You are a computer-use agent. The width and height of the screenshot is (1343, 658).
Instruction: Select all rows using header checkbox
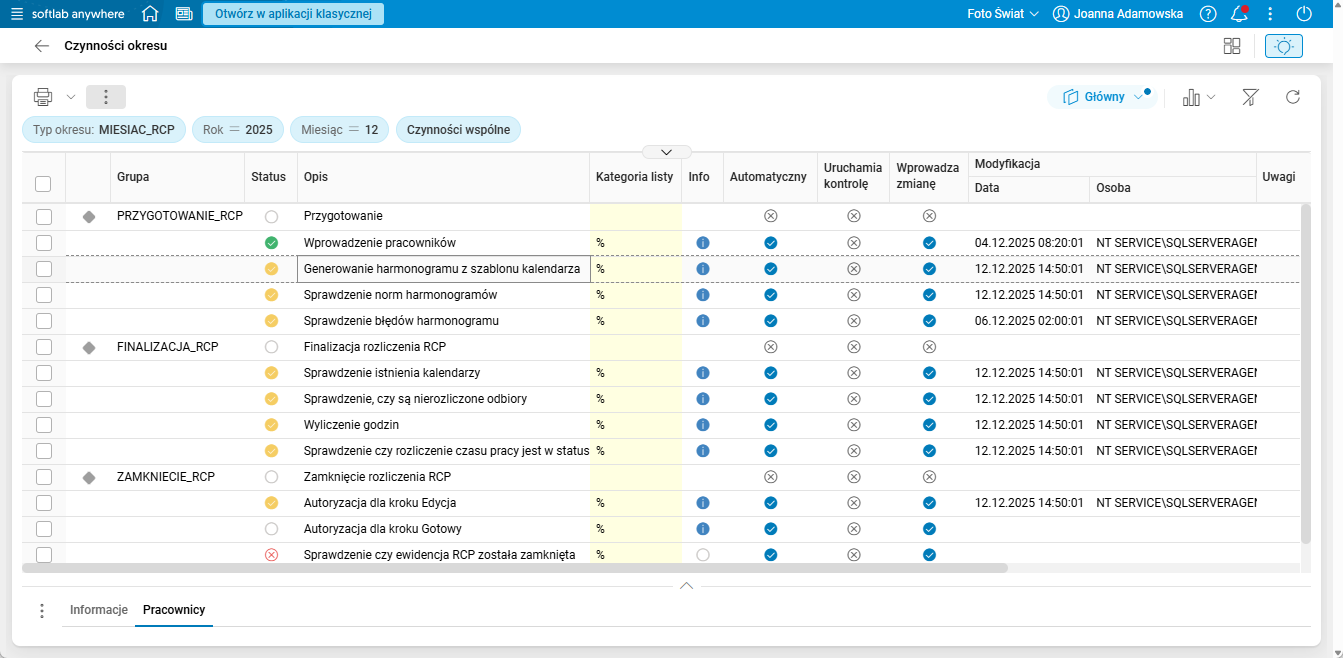click(43, 183)
